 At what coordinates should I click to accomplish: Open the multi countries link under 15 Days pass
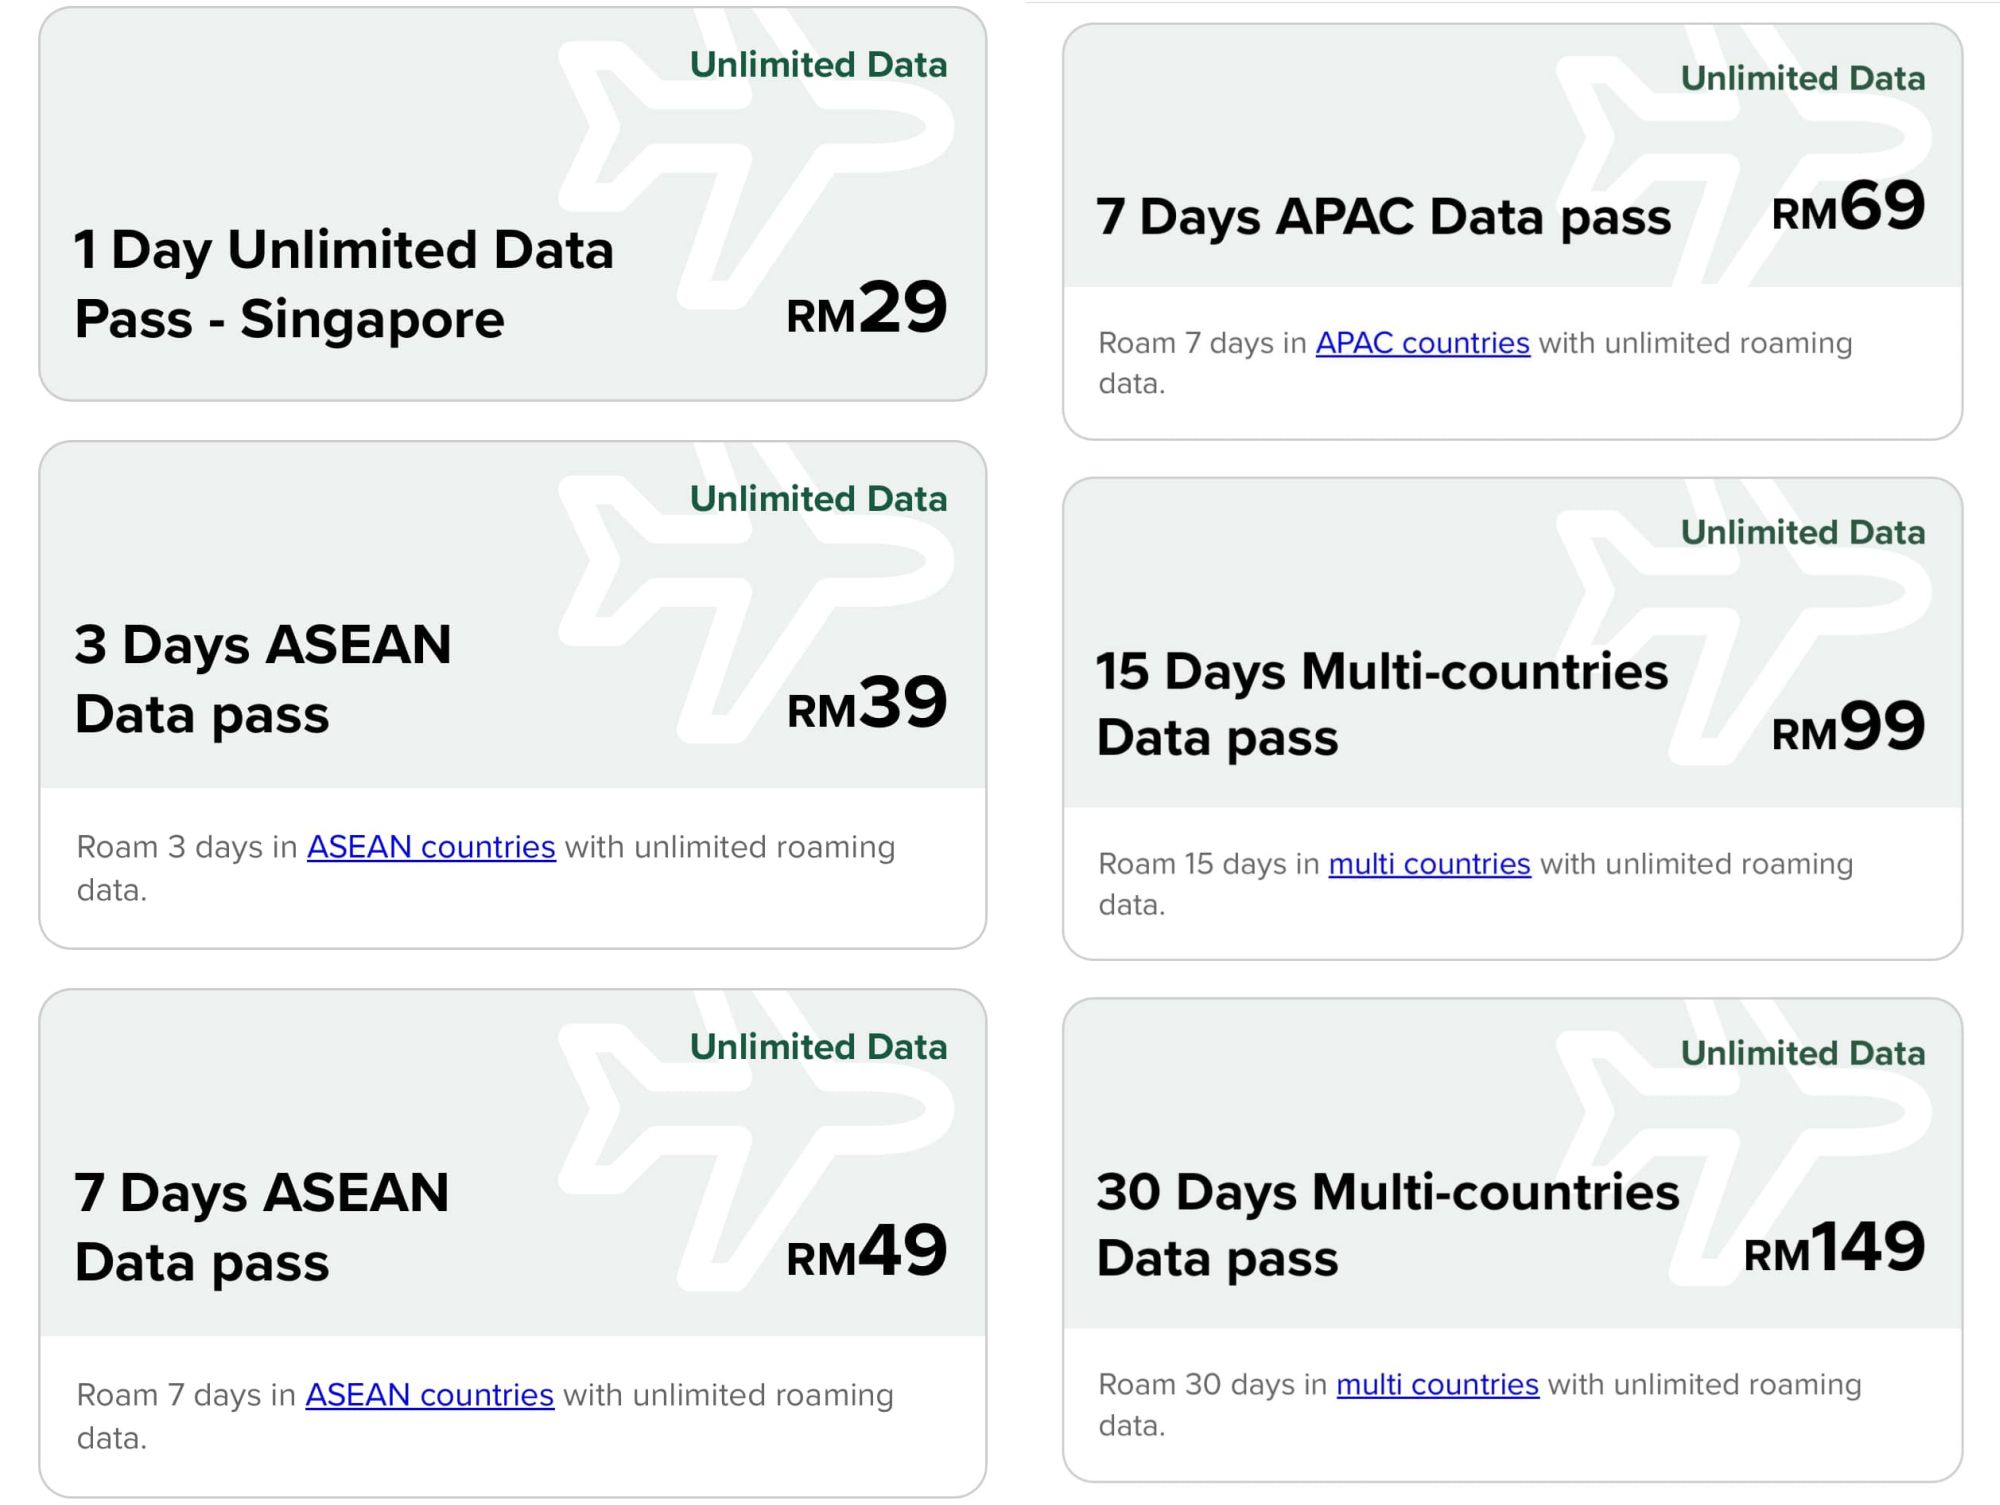point(1428,864)
